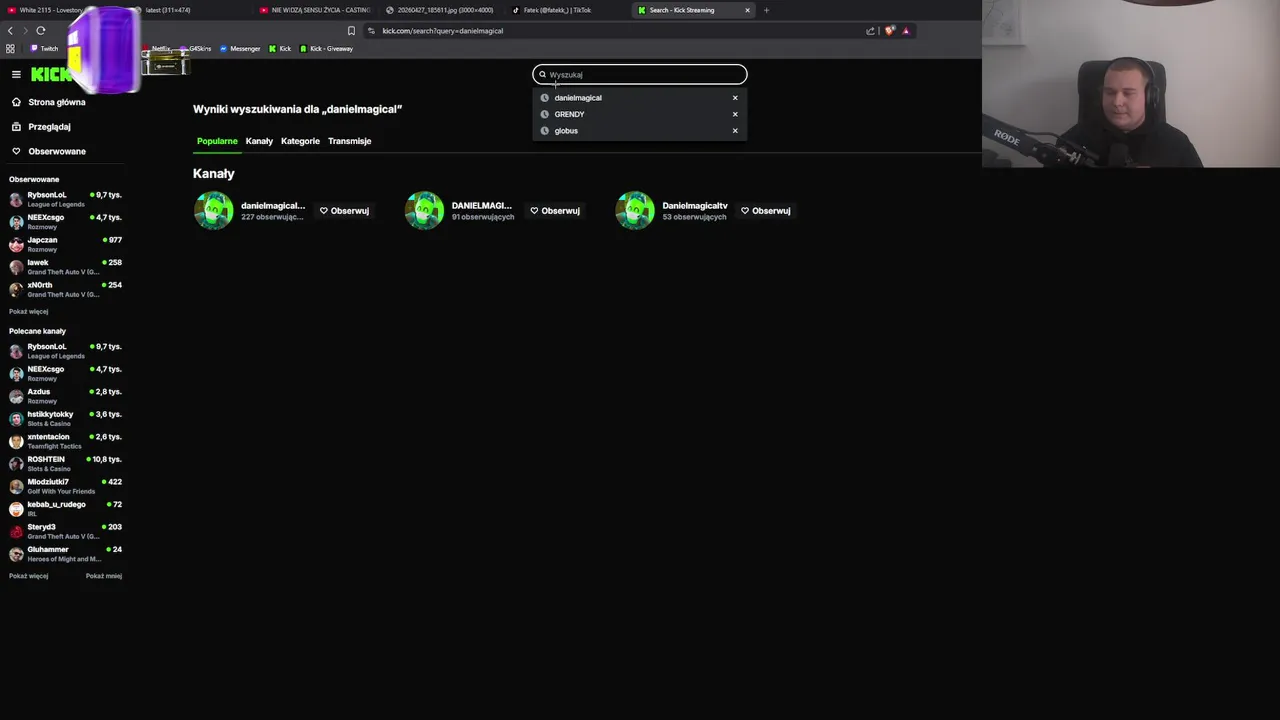Open Danielmagicaltv channel name link
This screenshot has width=1280, height=720.
point(694,206)
